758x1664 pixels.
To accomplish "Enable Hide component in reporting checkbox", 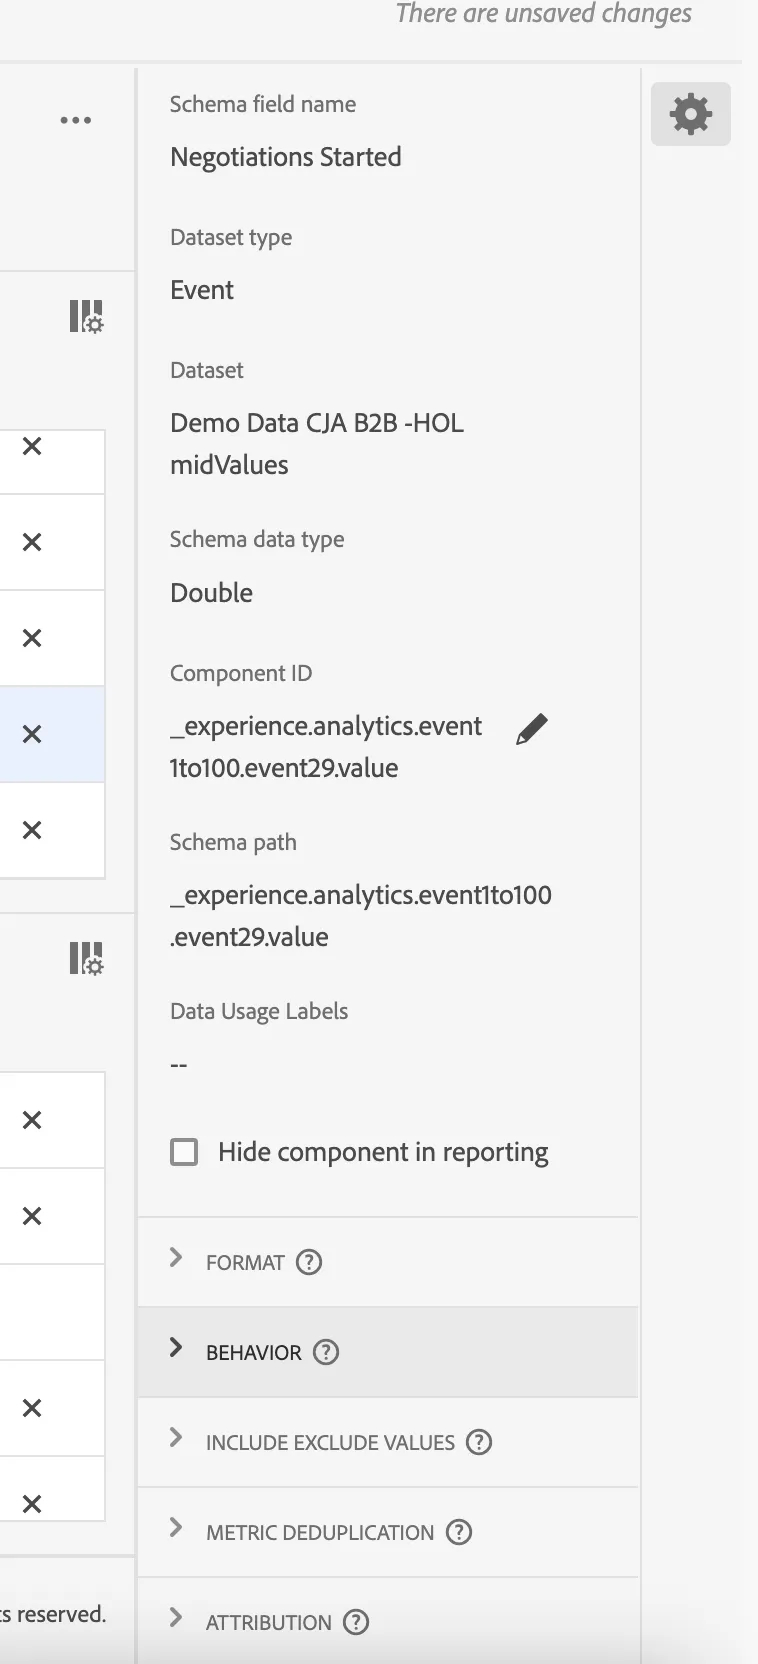I will [x=184, y=1152].
